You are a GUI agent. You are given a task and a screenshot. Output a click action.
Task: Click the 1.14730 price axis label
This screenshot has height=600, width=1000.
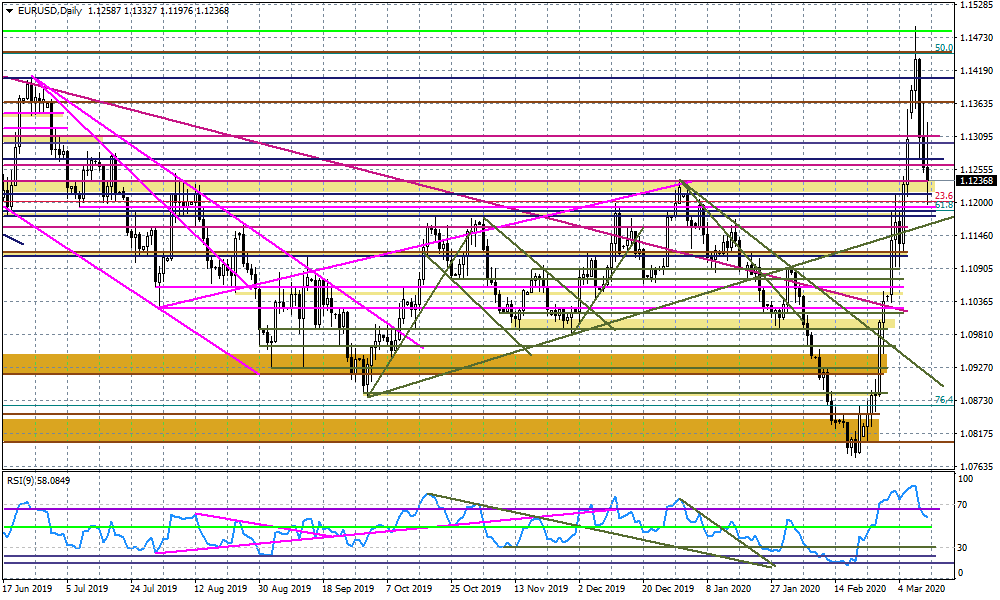point(976,38)
